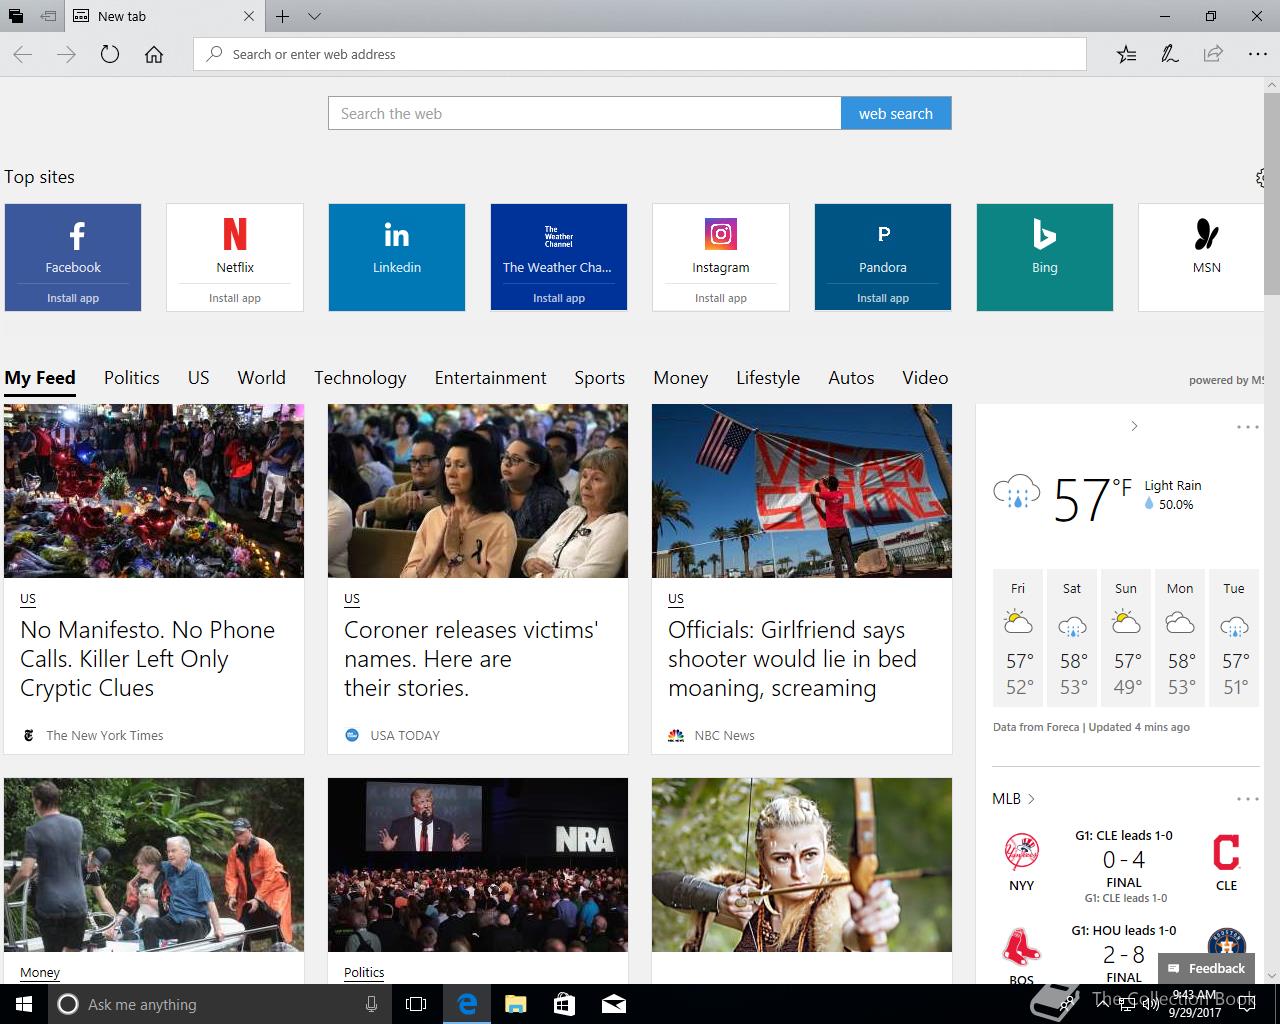Open MLB card more options dots

coord(1247,799)
